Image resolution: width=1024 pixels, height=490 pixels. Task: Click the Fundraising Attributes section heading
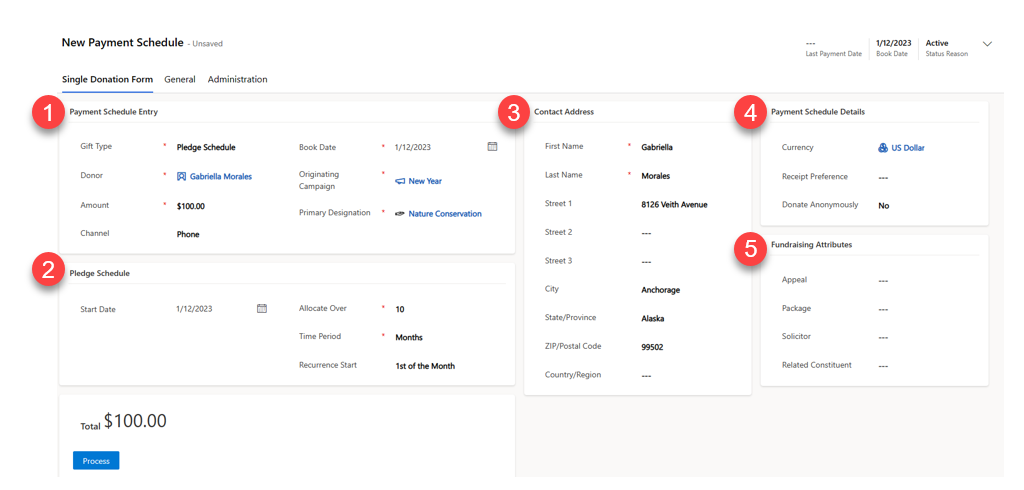[811, 244]
